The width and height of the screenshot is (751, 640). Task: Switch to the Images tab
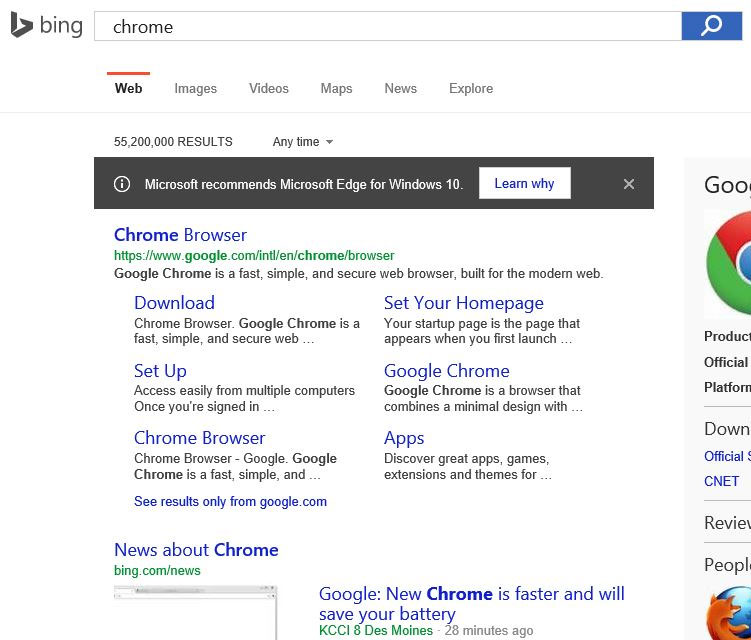click(195, 89)
